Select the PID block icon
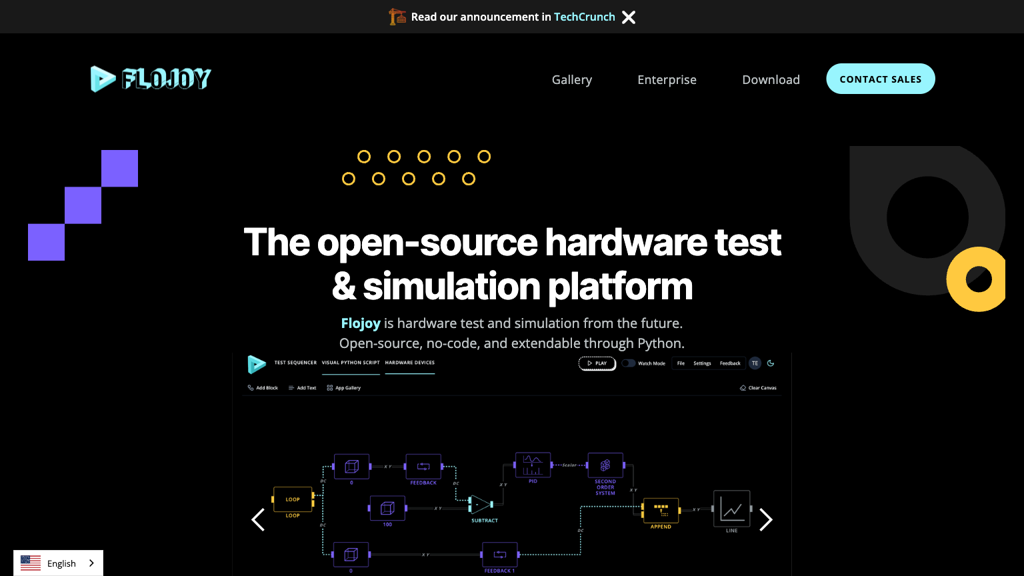The image size is (1024, 576). pyautogui.click(x=532, y=465)
